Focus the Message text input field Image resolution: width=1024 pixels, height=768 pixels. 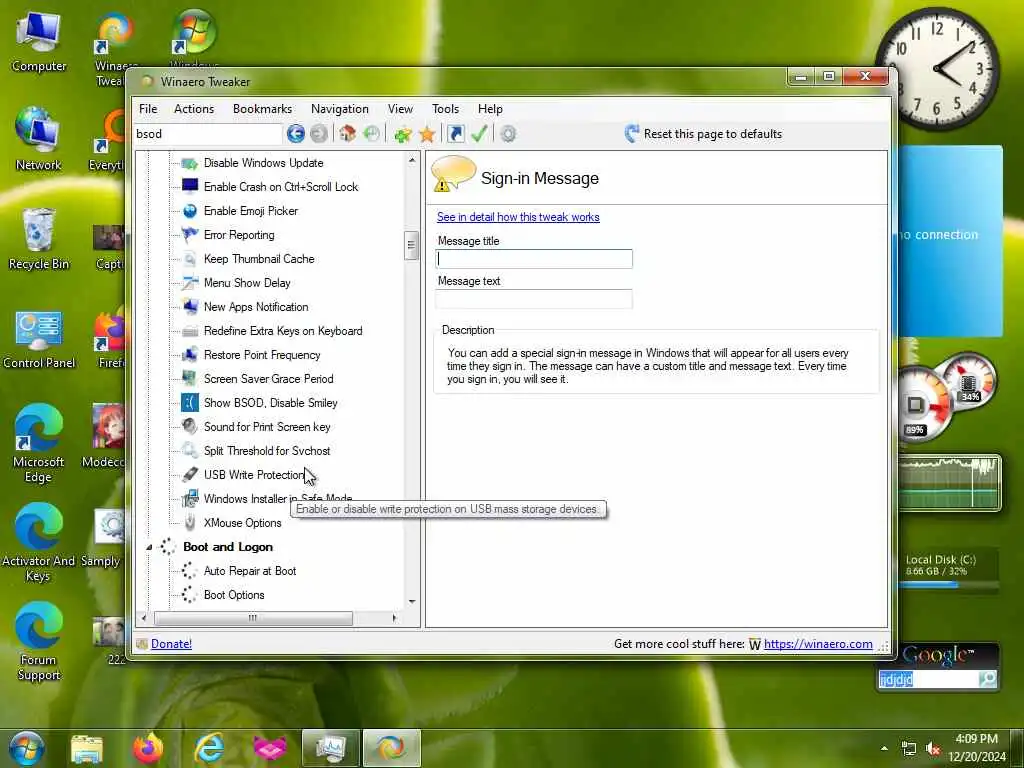tap(534, 299)
